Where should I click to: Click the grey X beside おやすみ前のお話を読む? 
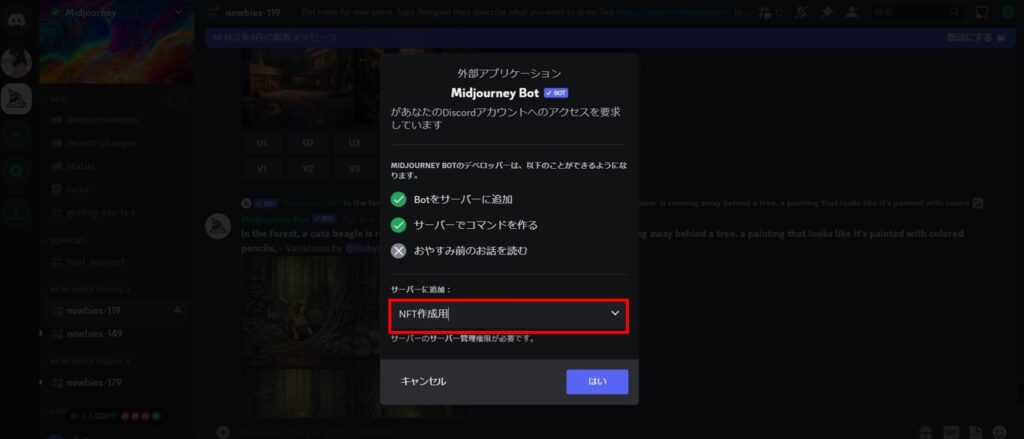(398, 251)
